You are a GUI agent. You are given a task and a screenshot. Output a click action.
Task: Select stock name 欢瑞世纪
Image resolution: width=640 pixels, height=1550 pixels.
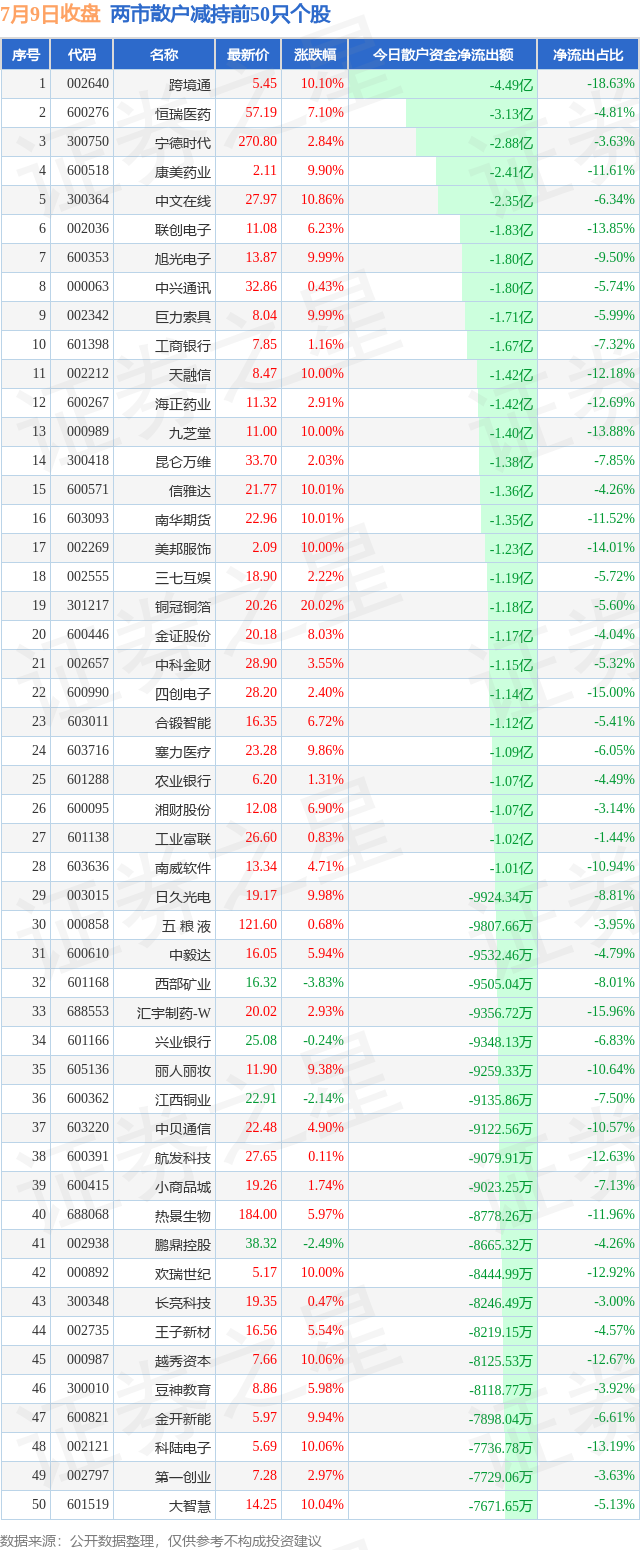coord(183,1273)
